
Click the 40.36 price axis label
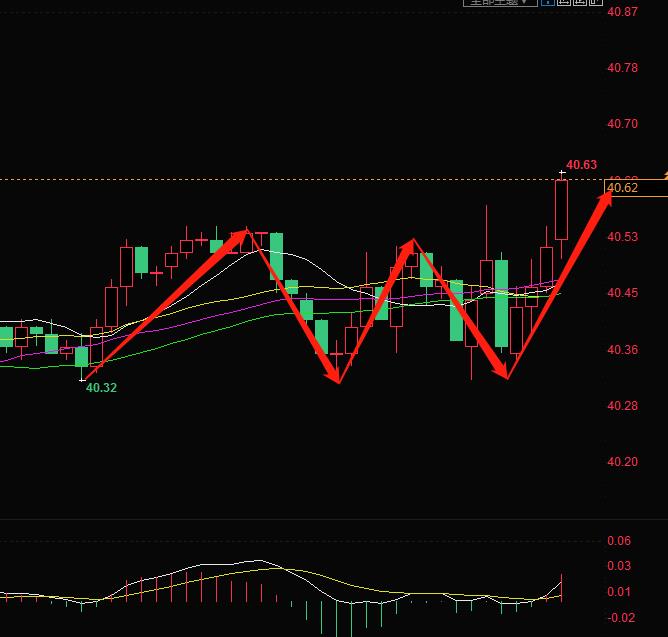pyautogui.click(x=622, y=350)
